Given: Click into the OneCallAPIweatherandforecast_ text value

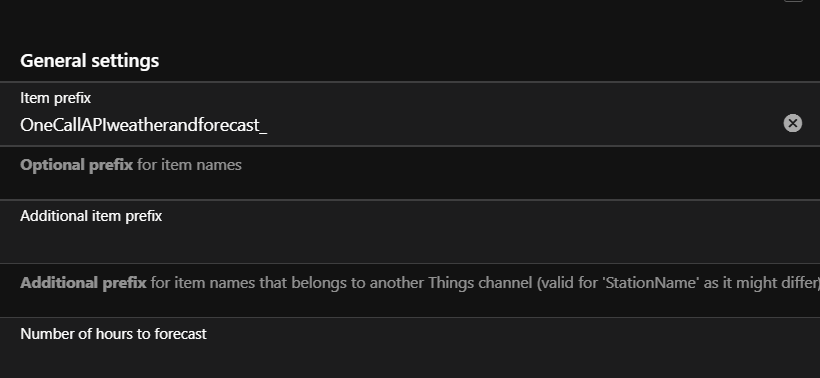Looking at the screenshot, I should click(143, 125).
